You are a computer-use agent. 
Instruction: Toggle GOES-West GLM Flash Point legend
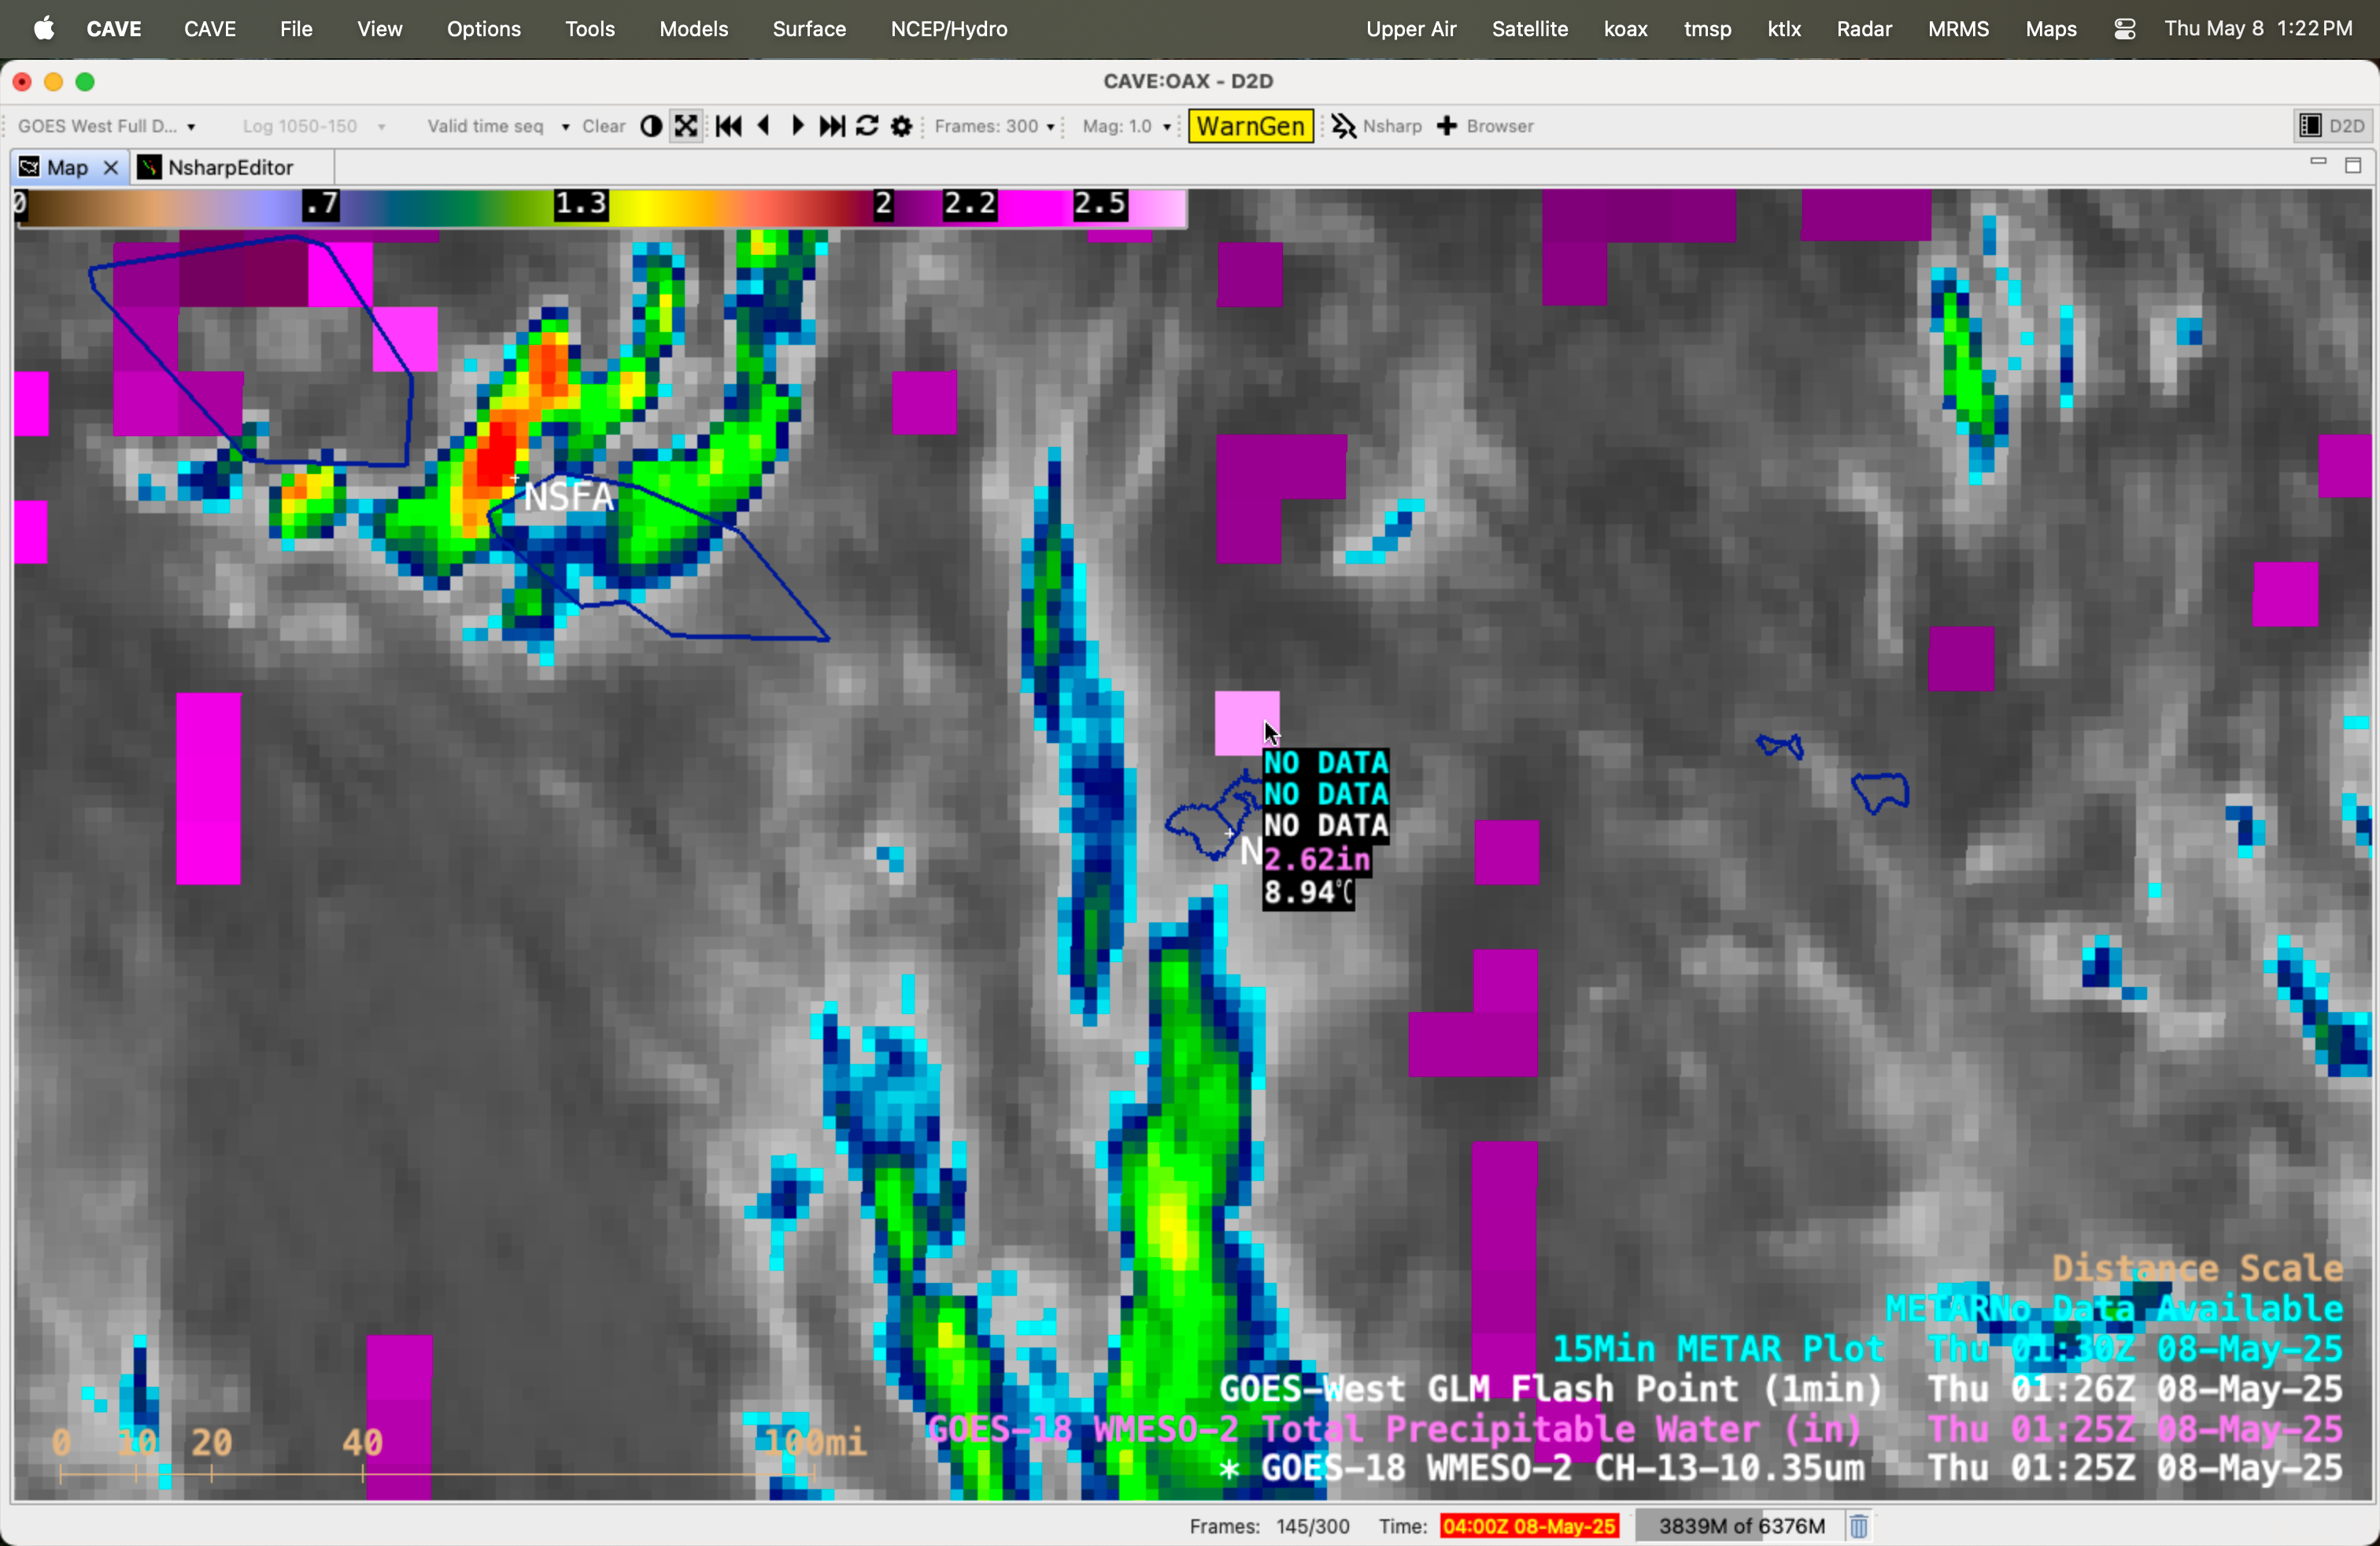pos(1781,1388)
